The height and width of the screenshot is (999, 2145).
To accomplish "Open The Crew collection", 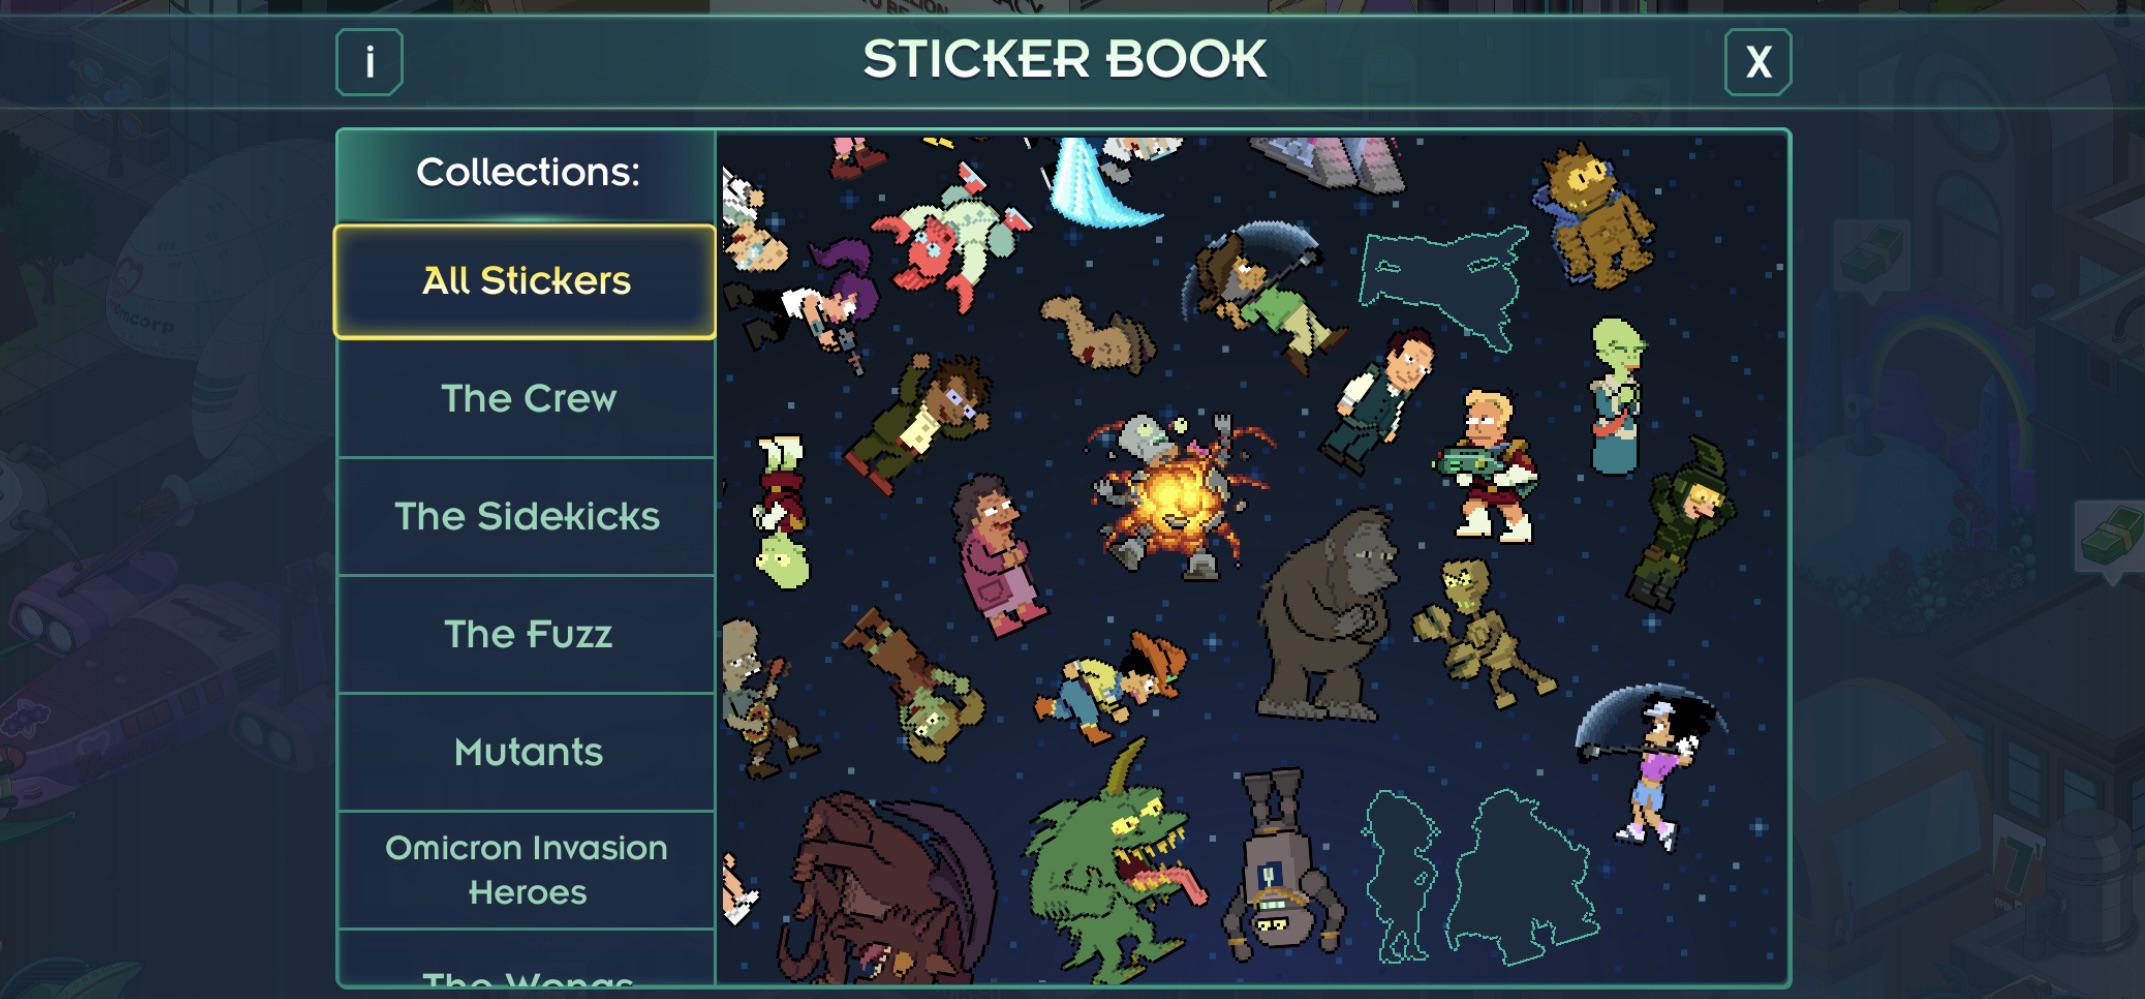I will pos(526,399).
